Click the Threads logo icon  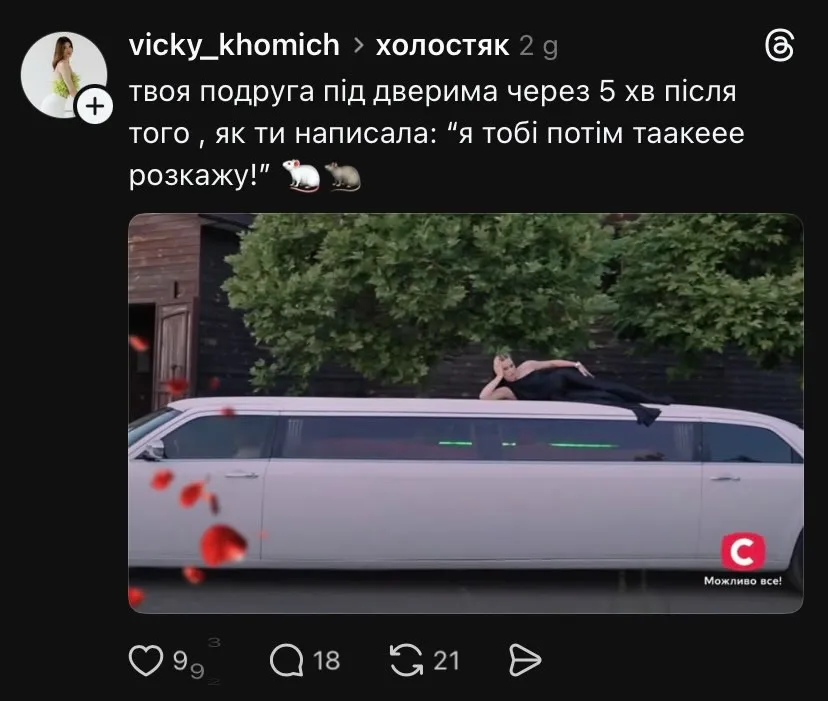coord(779,45)
